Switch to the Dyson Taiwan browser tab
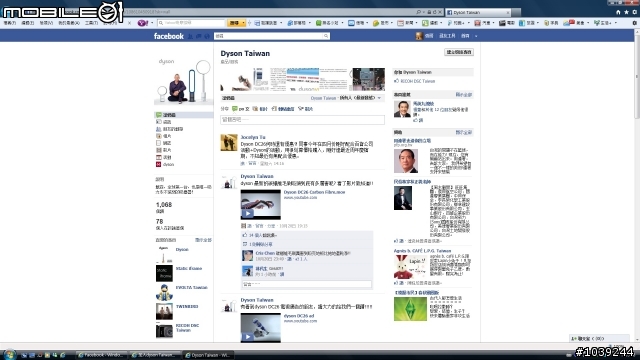640x360 pixels. click(478, 12)
